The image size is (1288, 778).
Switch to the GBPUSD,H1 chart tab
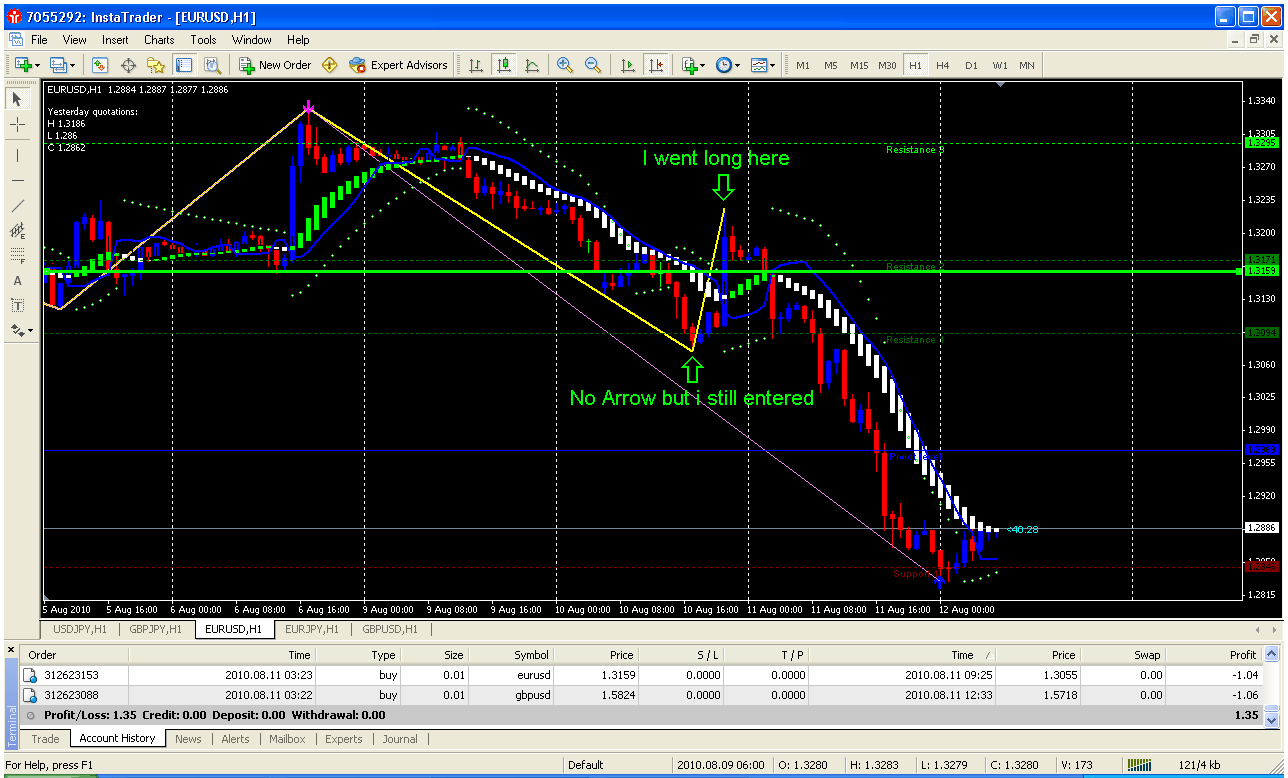(x=390, y=629)
